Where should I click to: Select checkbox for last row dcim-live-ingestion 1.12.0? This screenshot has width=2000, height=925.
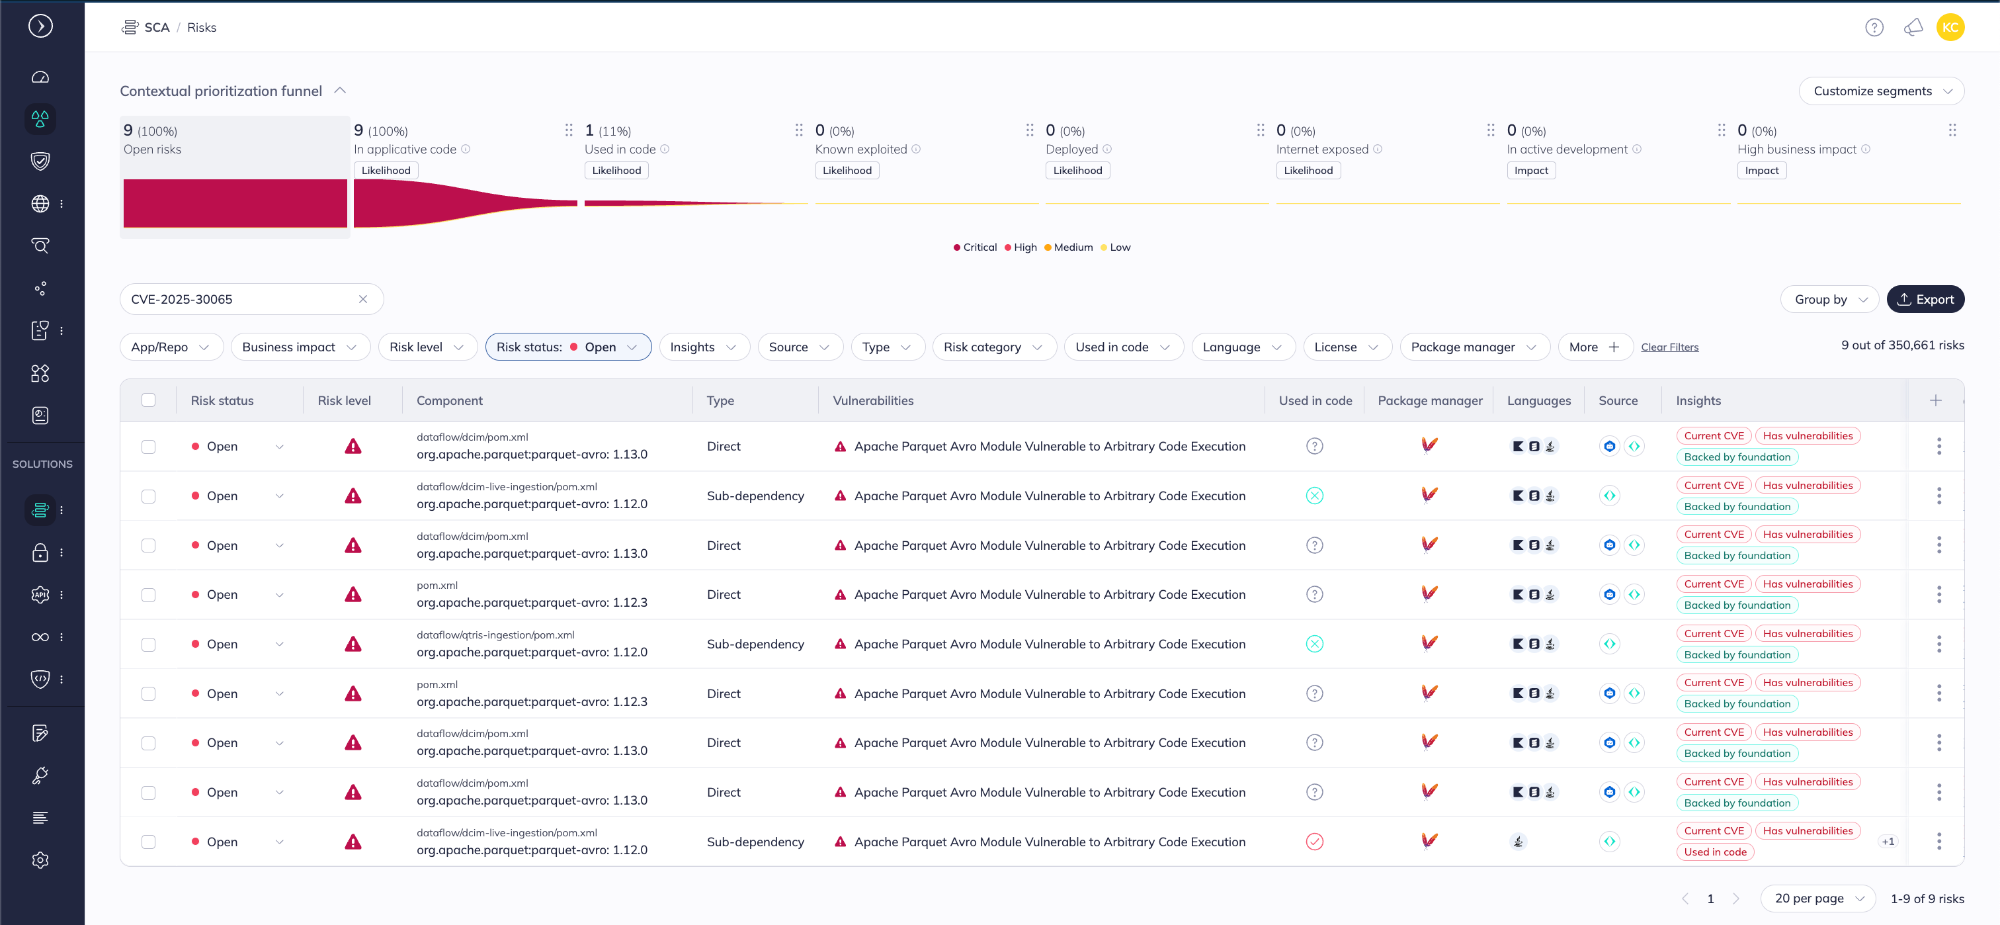pyautogui.click(x=149, y=842)
